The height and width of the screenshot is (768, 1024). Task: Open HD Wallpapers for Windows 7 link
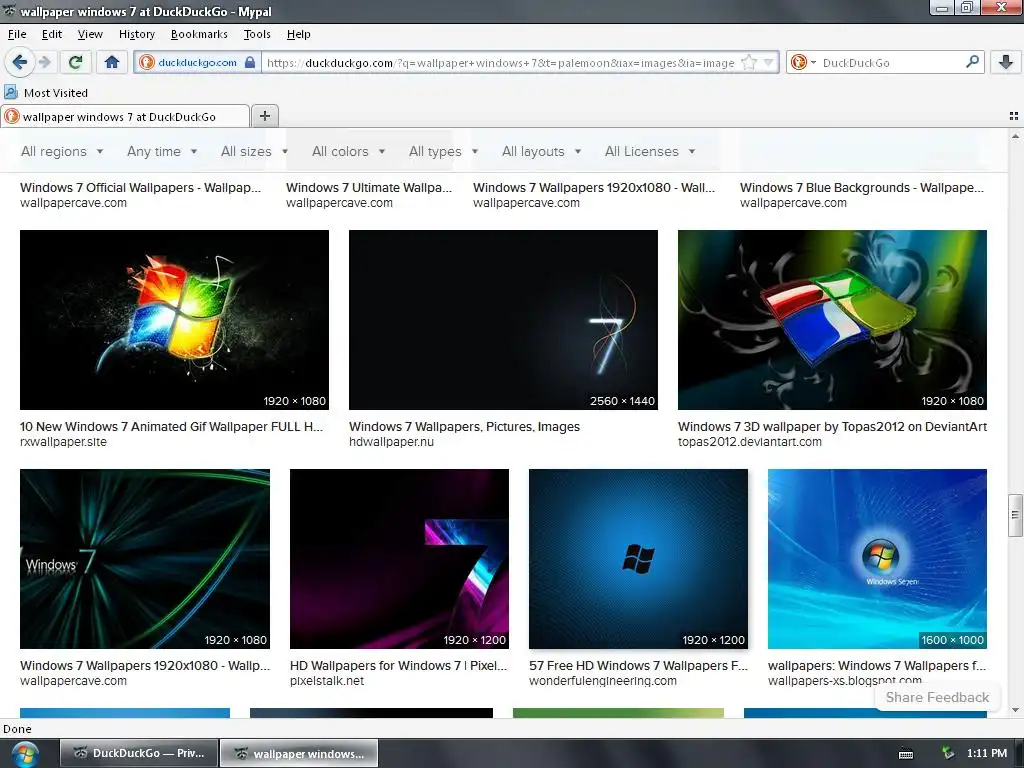(x=398, y=665)
